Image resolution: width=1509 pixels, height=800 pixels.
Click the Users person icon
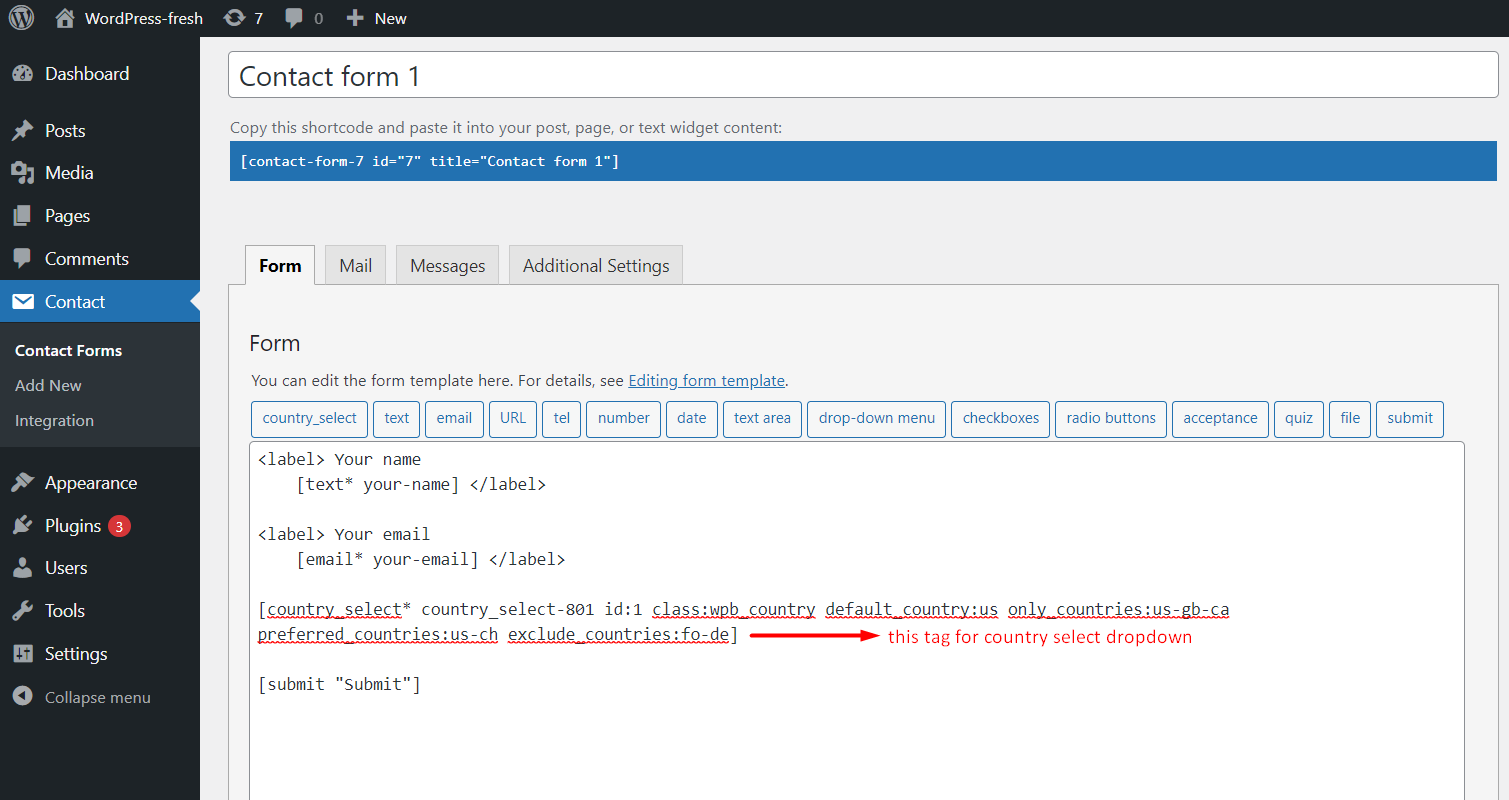pos(23,568)
